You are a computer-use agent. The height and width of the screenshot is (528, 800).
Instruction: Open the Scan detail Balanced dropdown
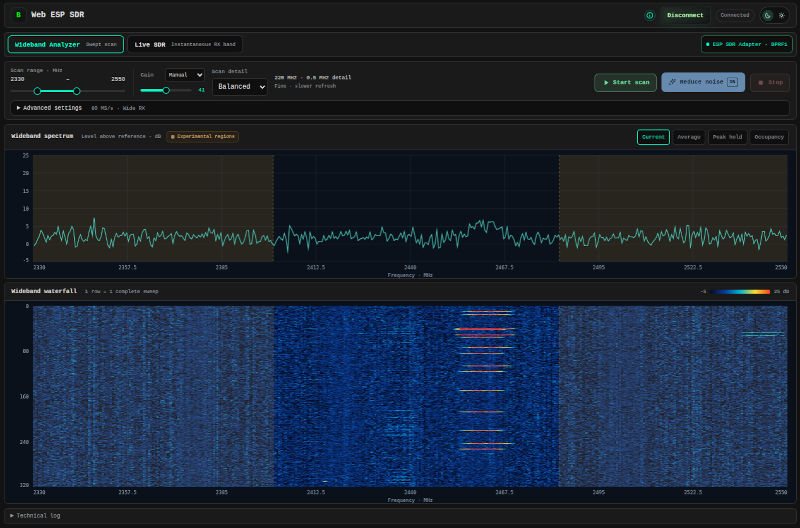tap(239, 87)
